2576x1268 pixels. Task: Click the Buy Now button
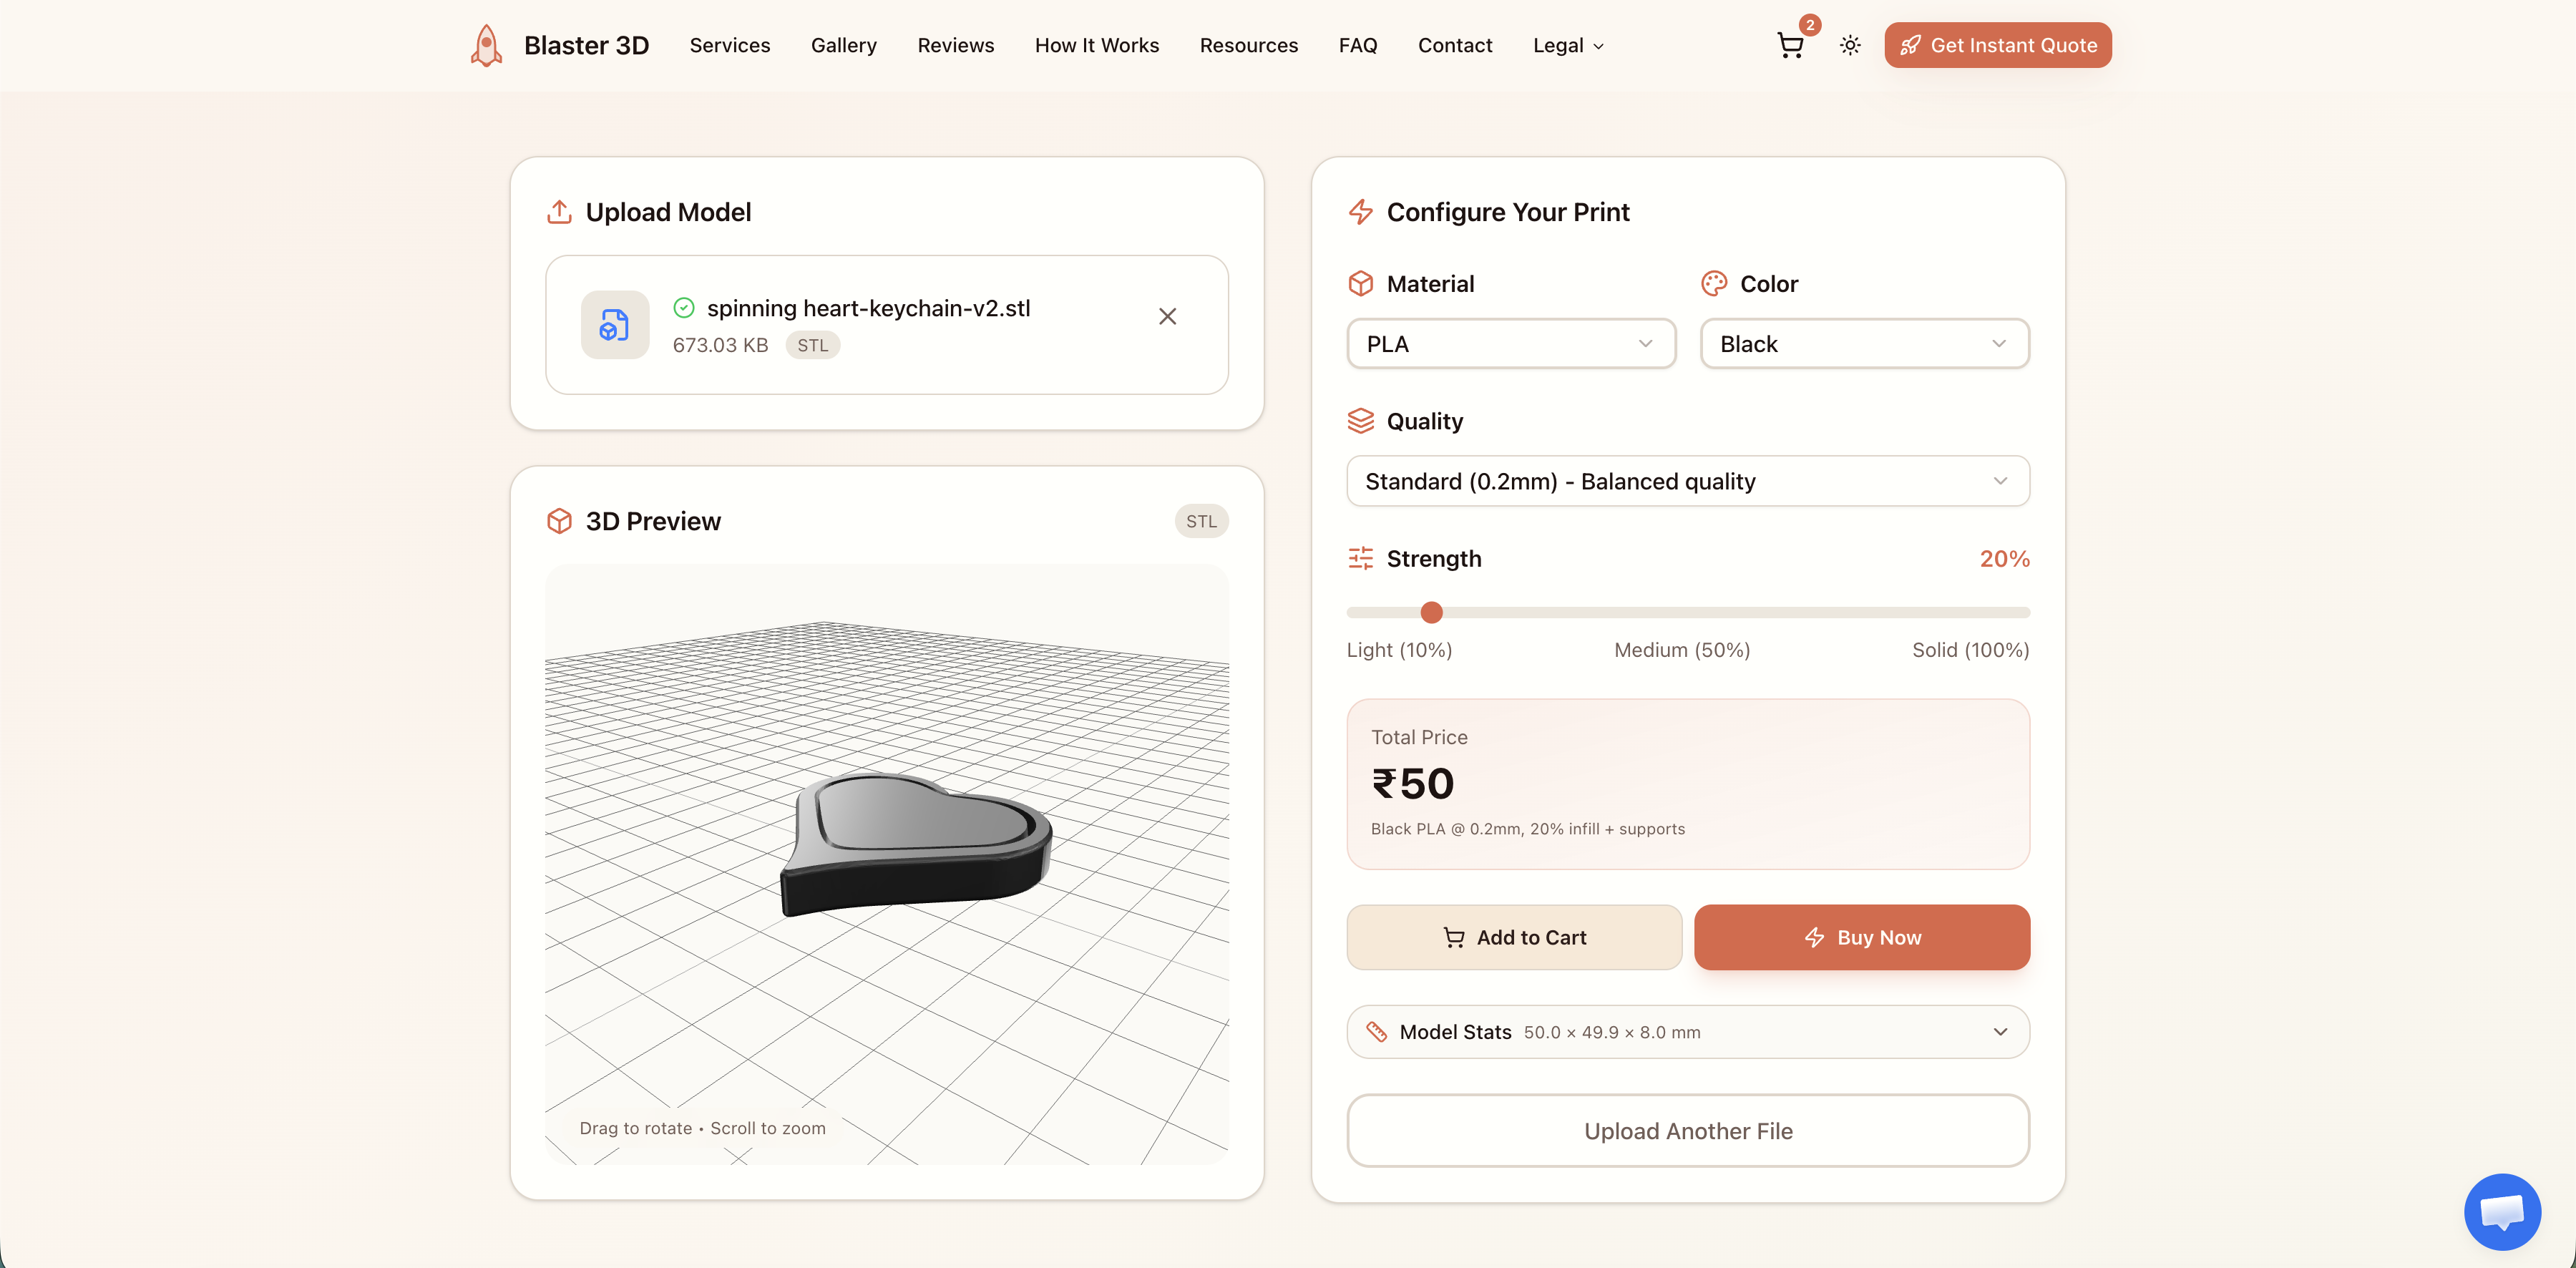[x=1861, y=937]
